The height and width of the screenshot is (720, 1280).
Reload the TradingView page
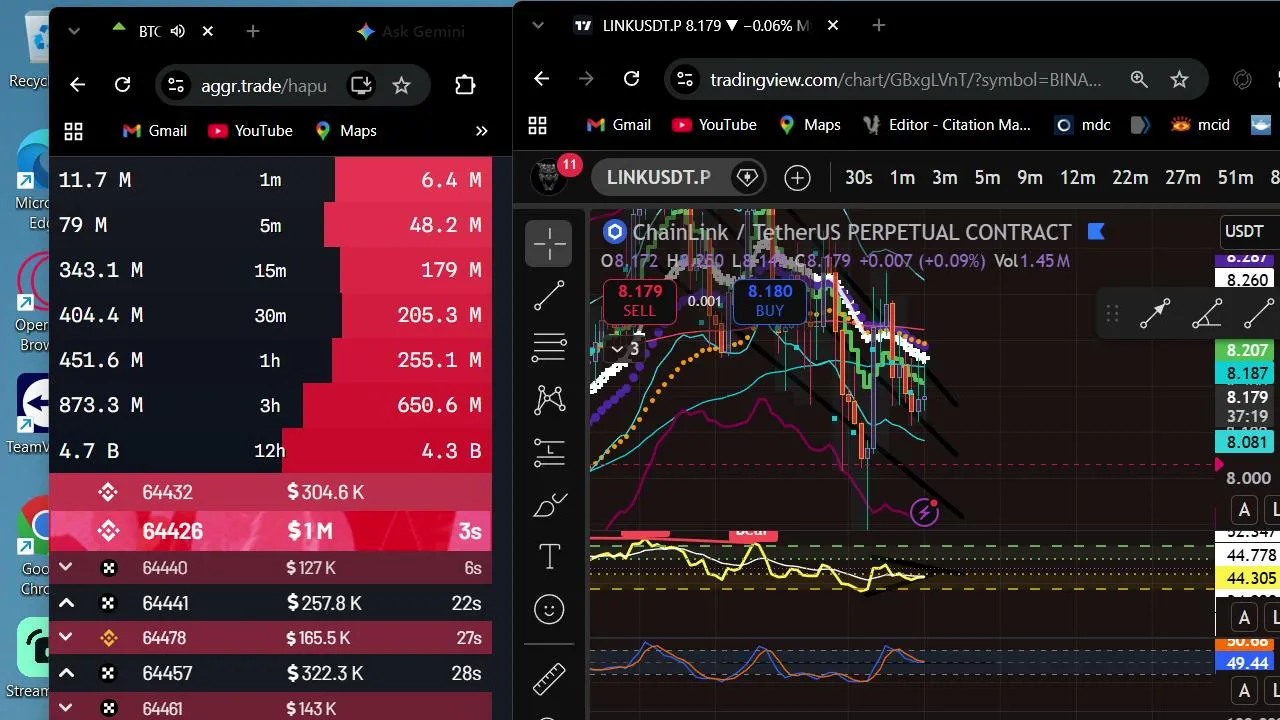click(x=631, y=79)
